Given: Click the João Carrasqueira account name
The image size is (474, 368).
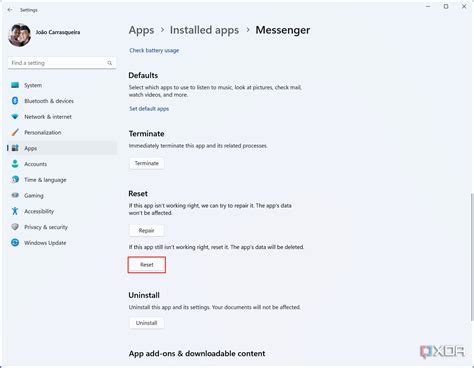Looking at the screenshot, I should pos(58,32).
